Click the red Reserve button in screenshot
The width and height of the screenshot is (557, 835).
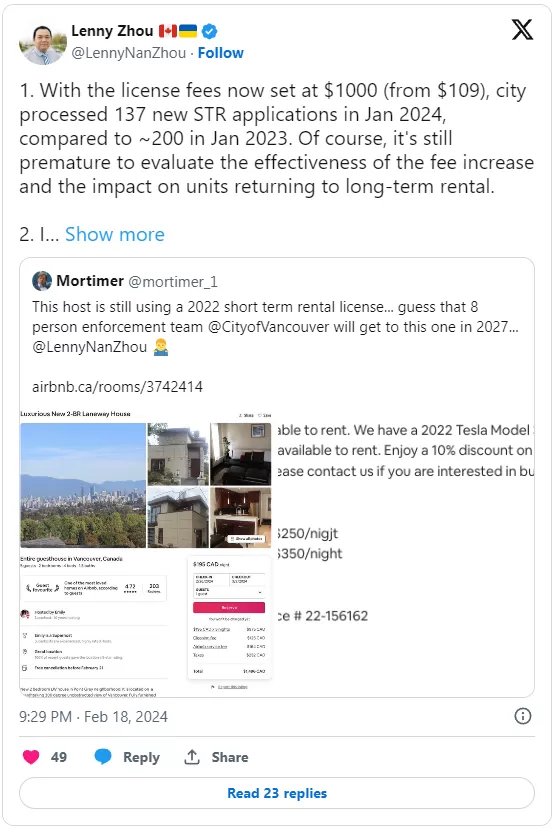pos(228,608)
